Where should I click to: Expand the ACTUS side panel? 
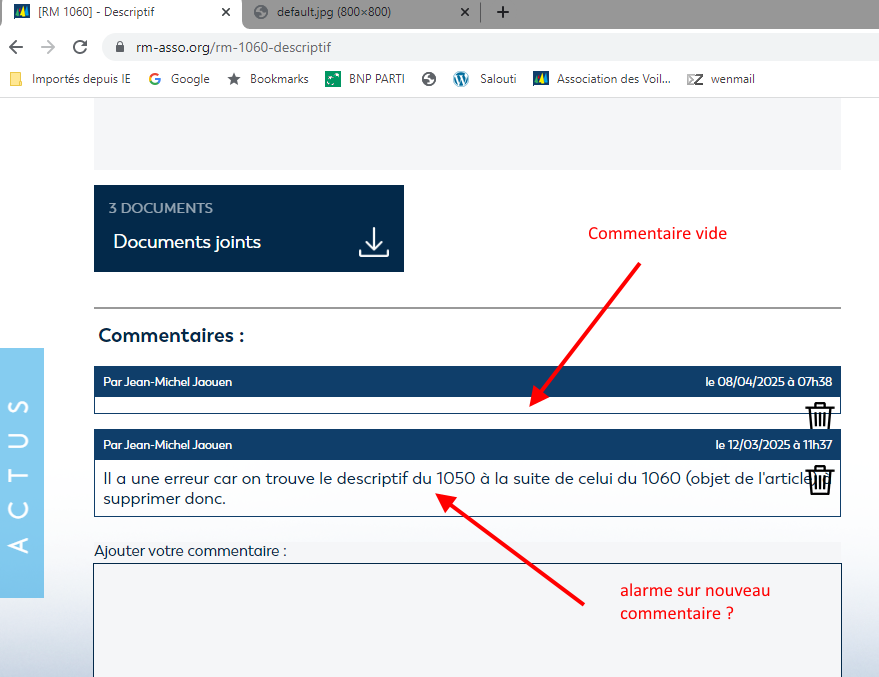pos(21,472)
